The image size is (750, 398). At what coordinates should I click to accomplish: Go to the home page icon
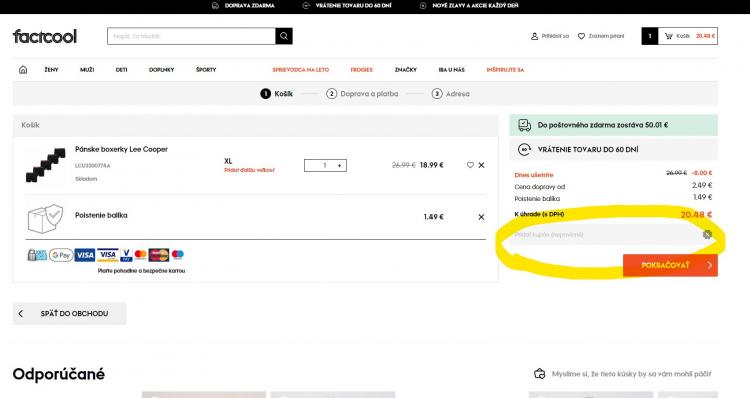[x=23, y=70]
